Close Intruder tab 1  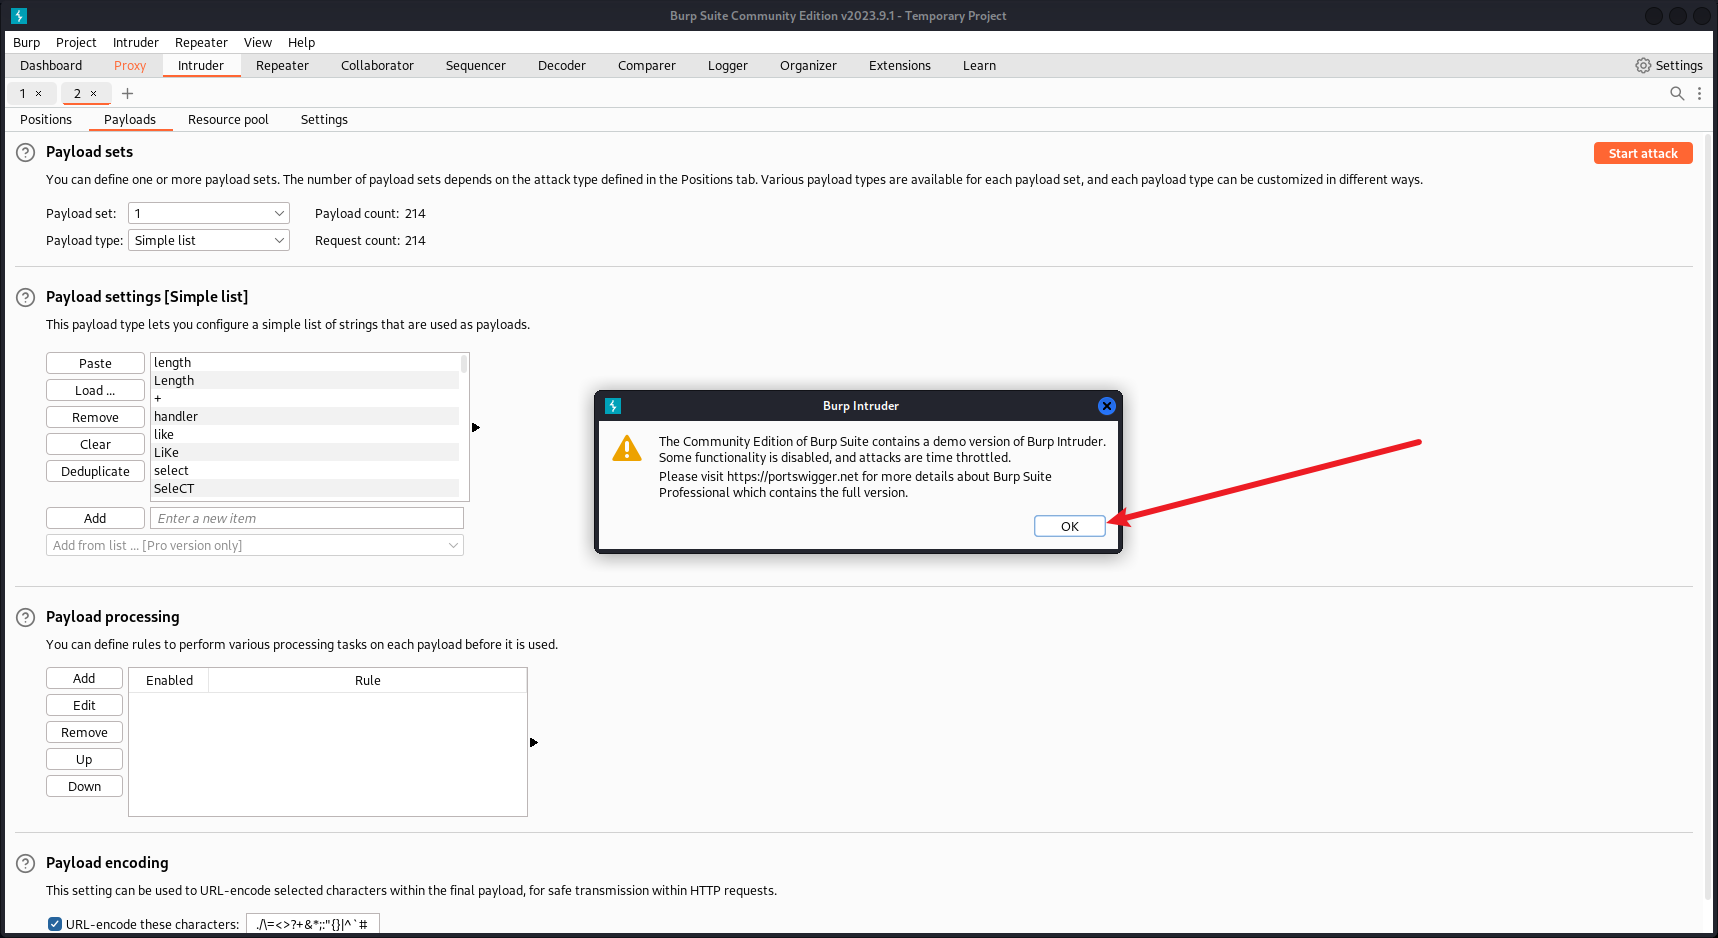[x=39, y=93]
